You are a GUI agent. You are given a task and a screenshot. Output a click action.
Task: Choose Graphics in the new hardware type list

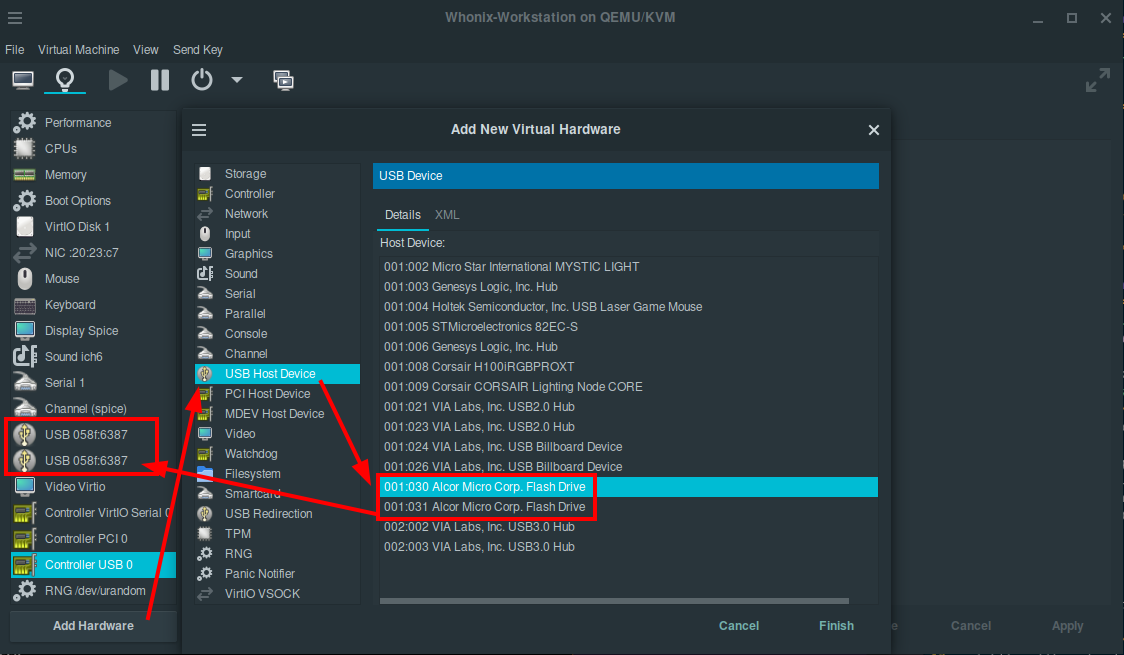[x=277, y=254]
